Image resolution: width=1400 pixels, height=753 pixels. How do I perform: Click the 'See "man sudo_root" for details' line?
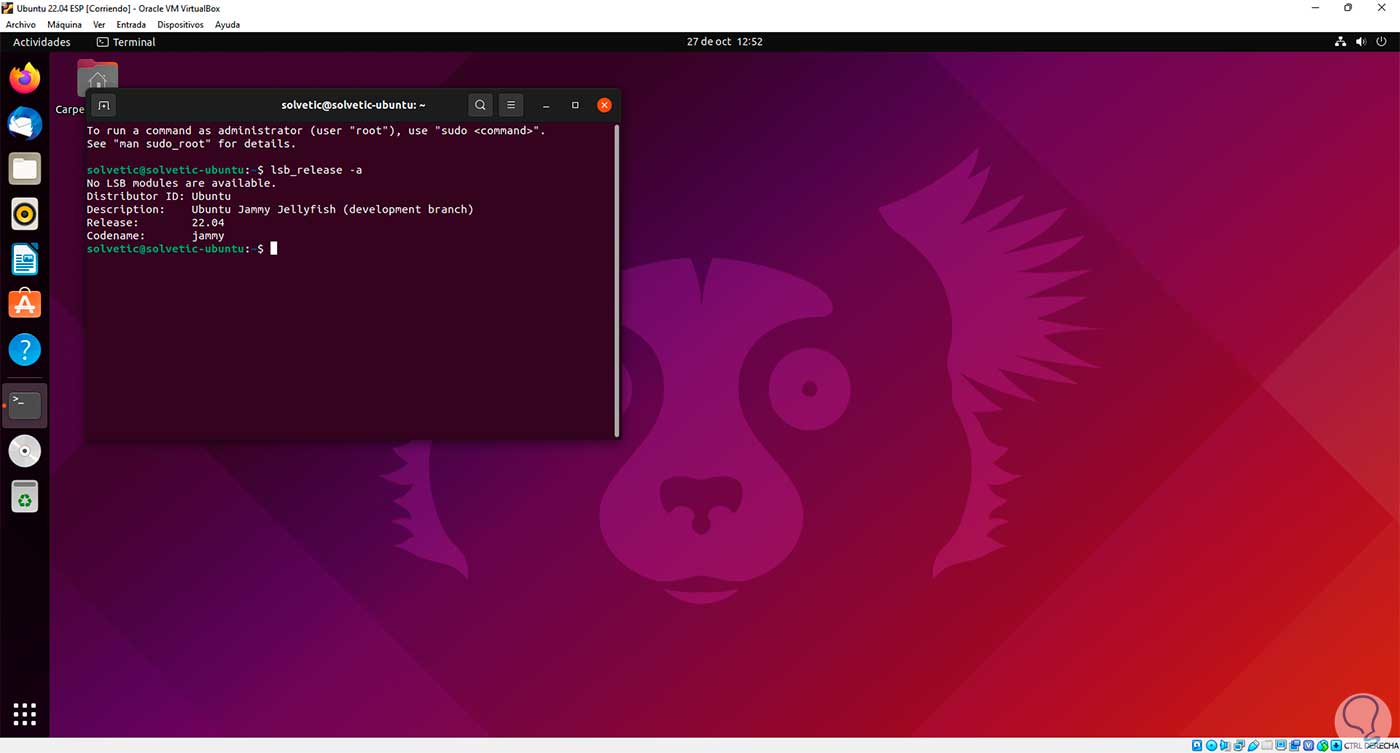click(x=191, y=144)
